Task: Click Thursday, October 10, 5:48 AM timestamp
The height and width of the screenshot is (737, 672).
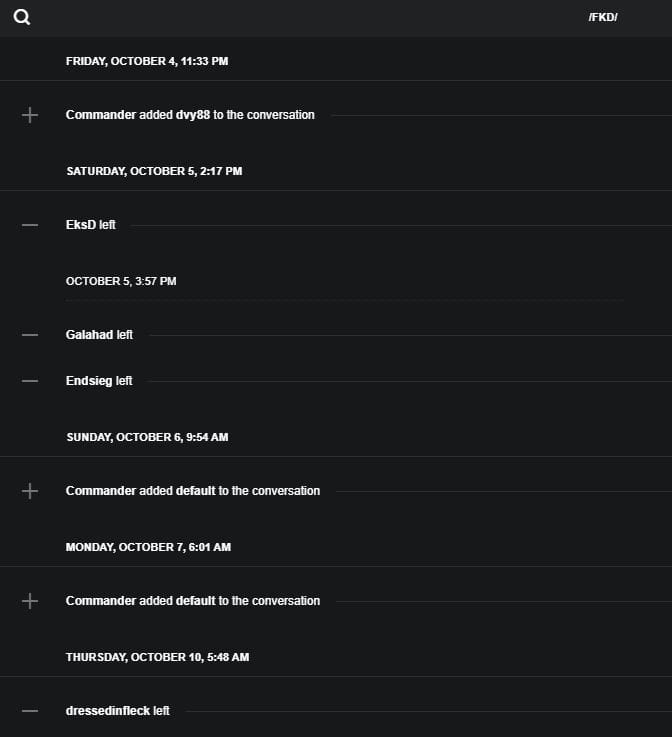Action: 157,657
